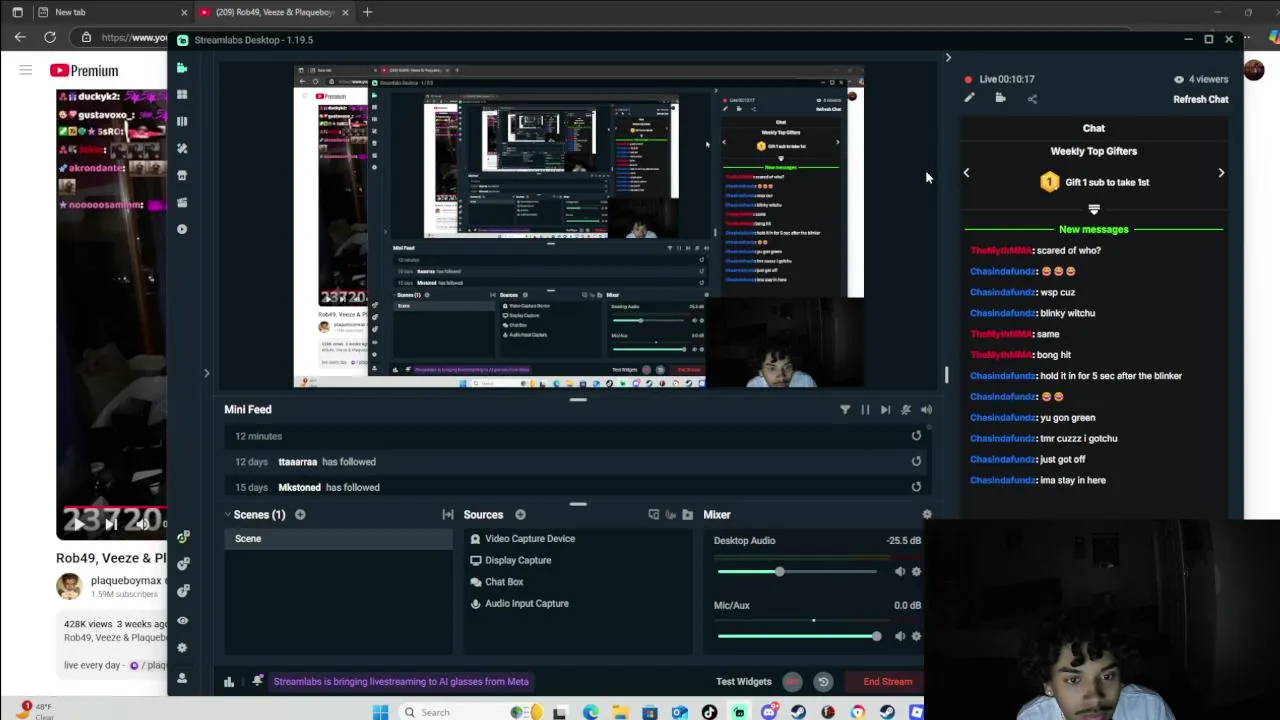Open Mixer settings gear icon

(x=927, y=515)
